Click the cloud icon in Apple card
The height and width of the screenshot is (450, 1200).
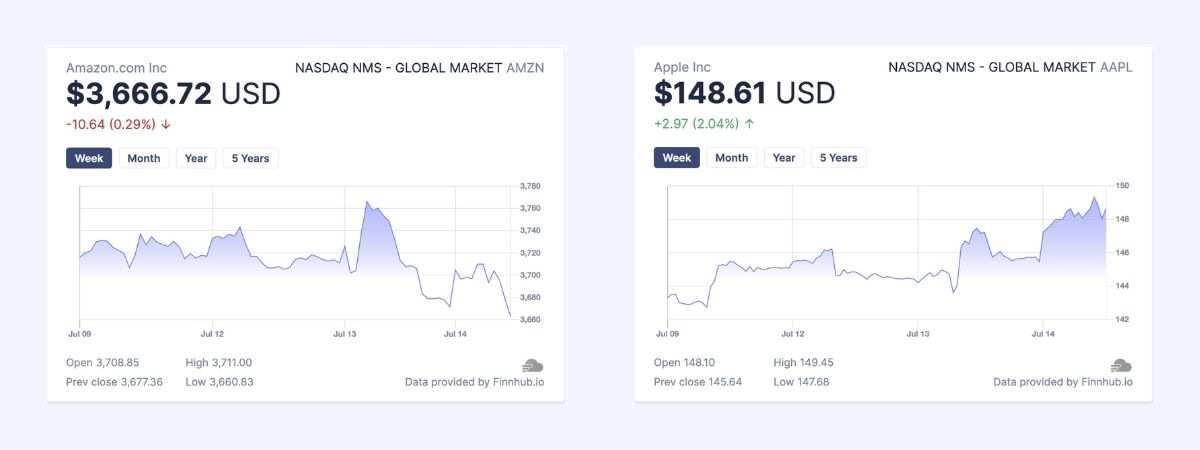1120,365
